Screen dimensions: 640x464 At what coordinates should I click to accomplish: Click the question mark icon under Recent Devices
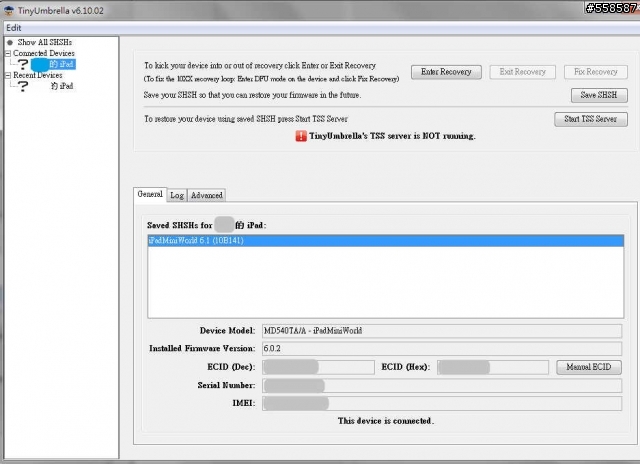pos(23,87)
